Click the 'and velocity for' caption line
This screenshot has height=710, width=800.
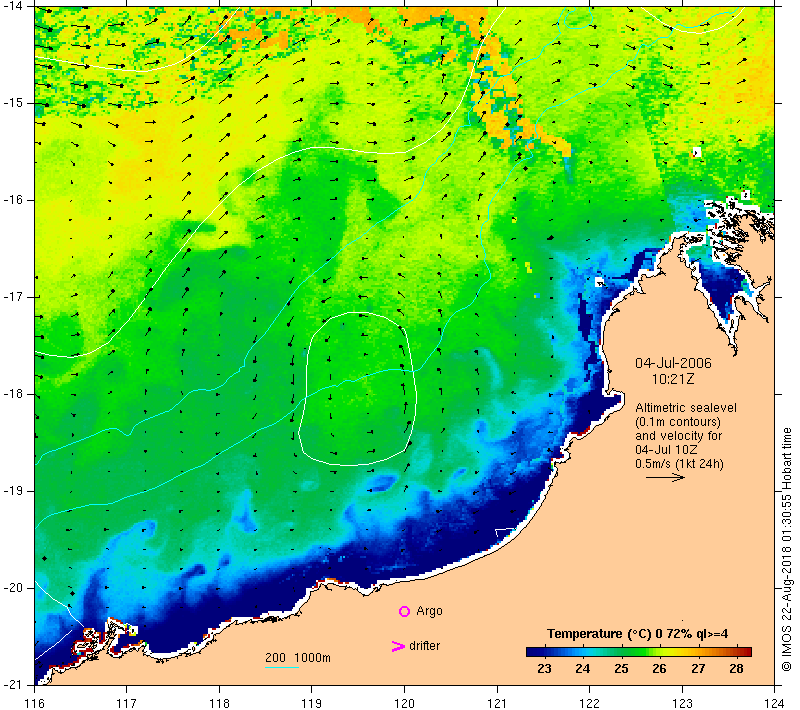coord(679,436)
